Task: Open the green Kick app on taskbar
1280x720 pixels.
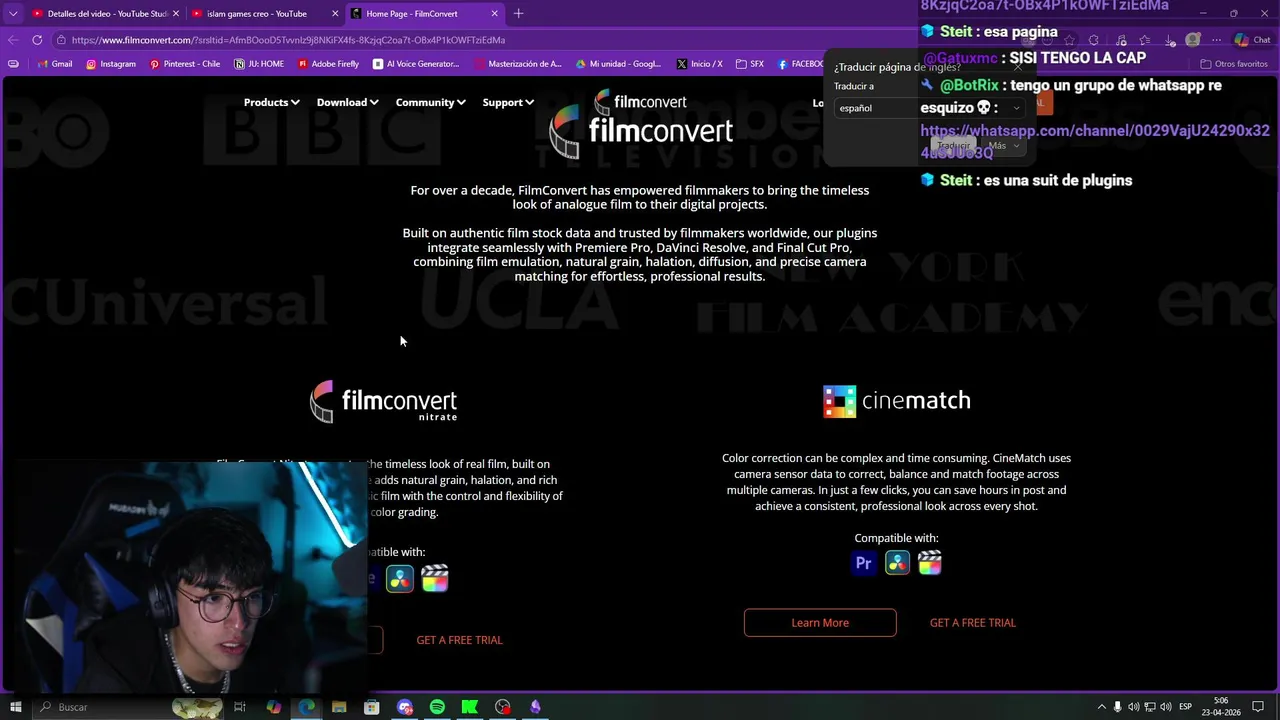Action: tap(470, 707)
